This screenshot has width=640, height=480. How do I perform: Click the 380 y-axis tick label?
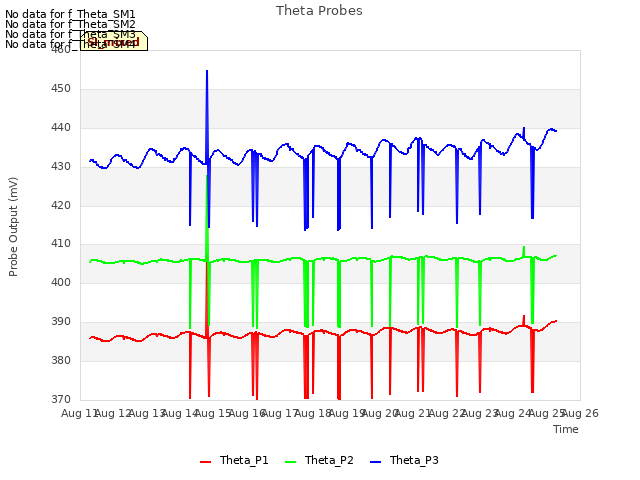click(x=61, y=360)
